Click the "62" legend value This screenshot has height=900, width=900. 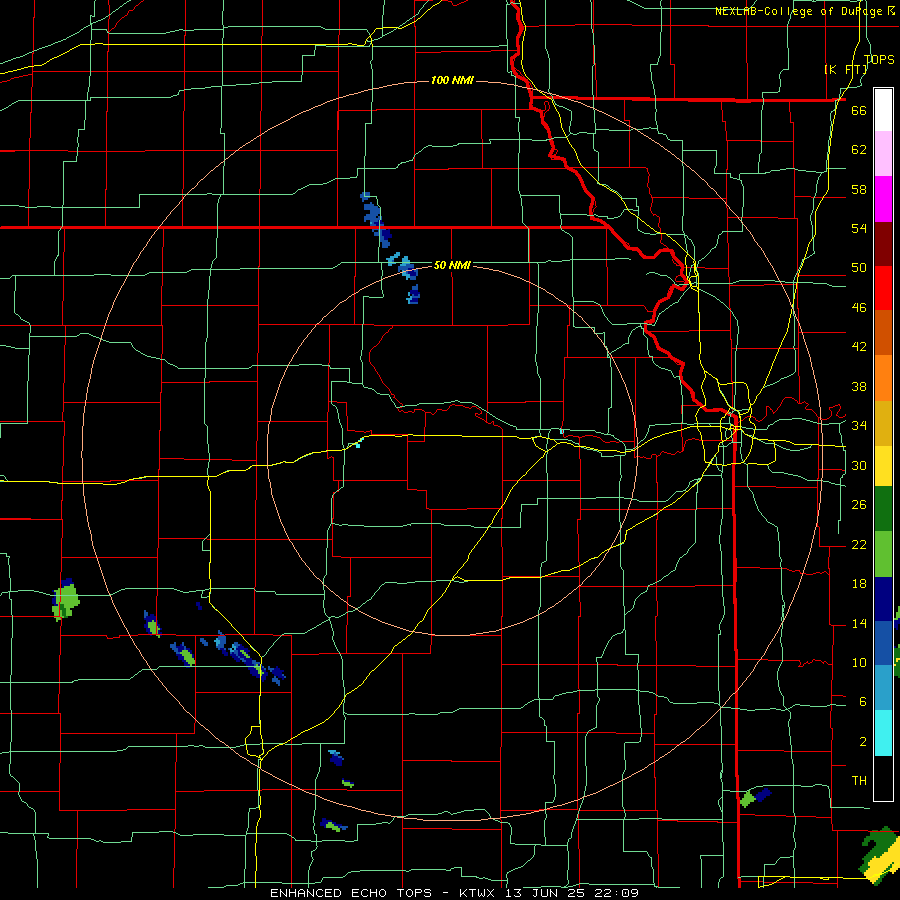(x=859, y=150)
